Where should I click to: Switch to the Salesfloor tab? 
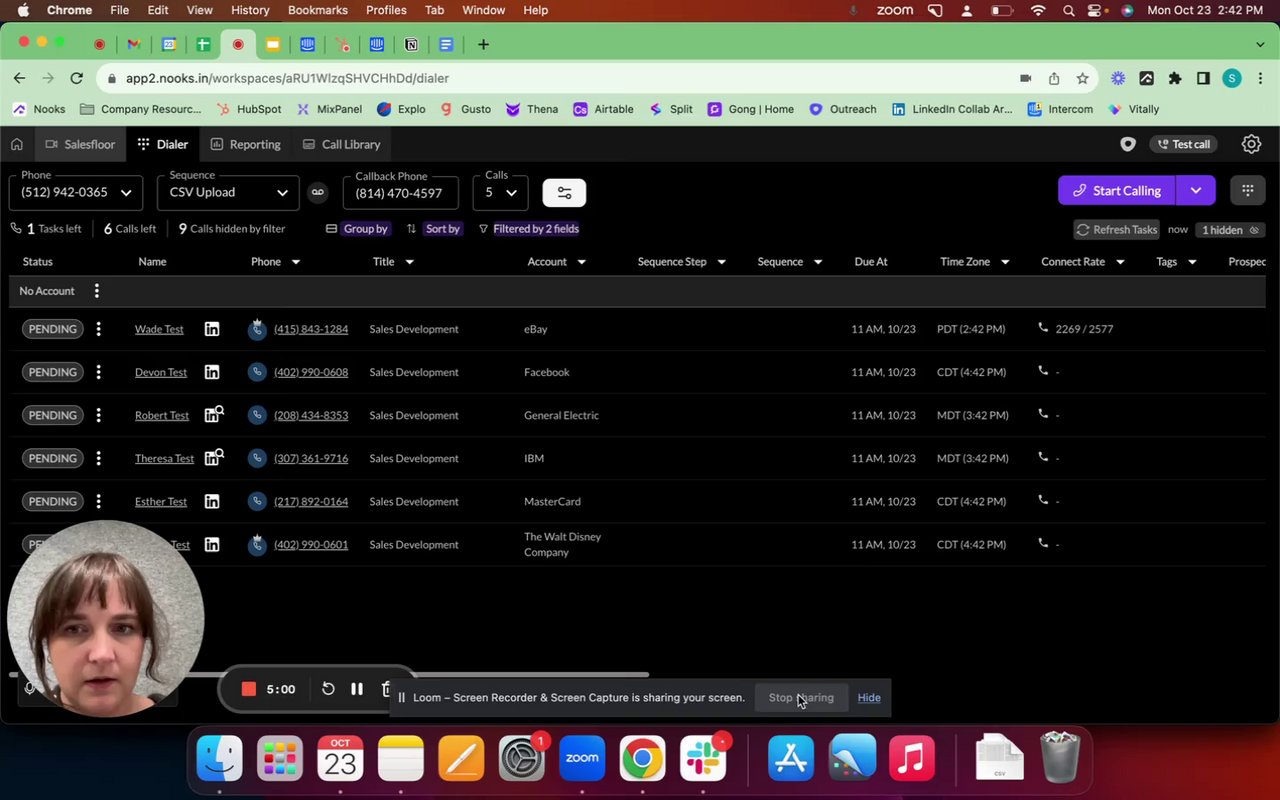80,144
